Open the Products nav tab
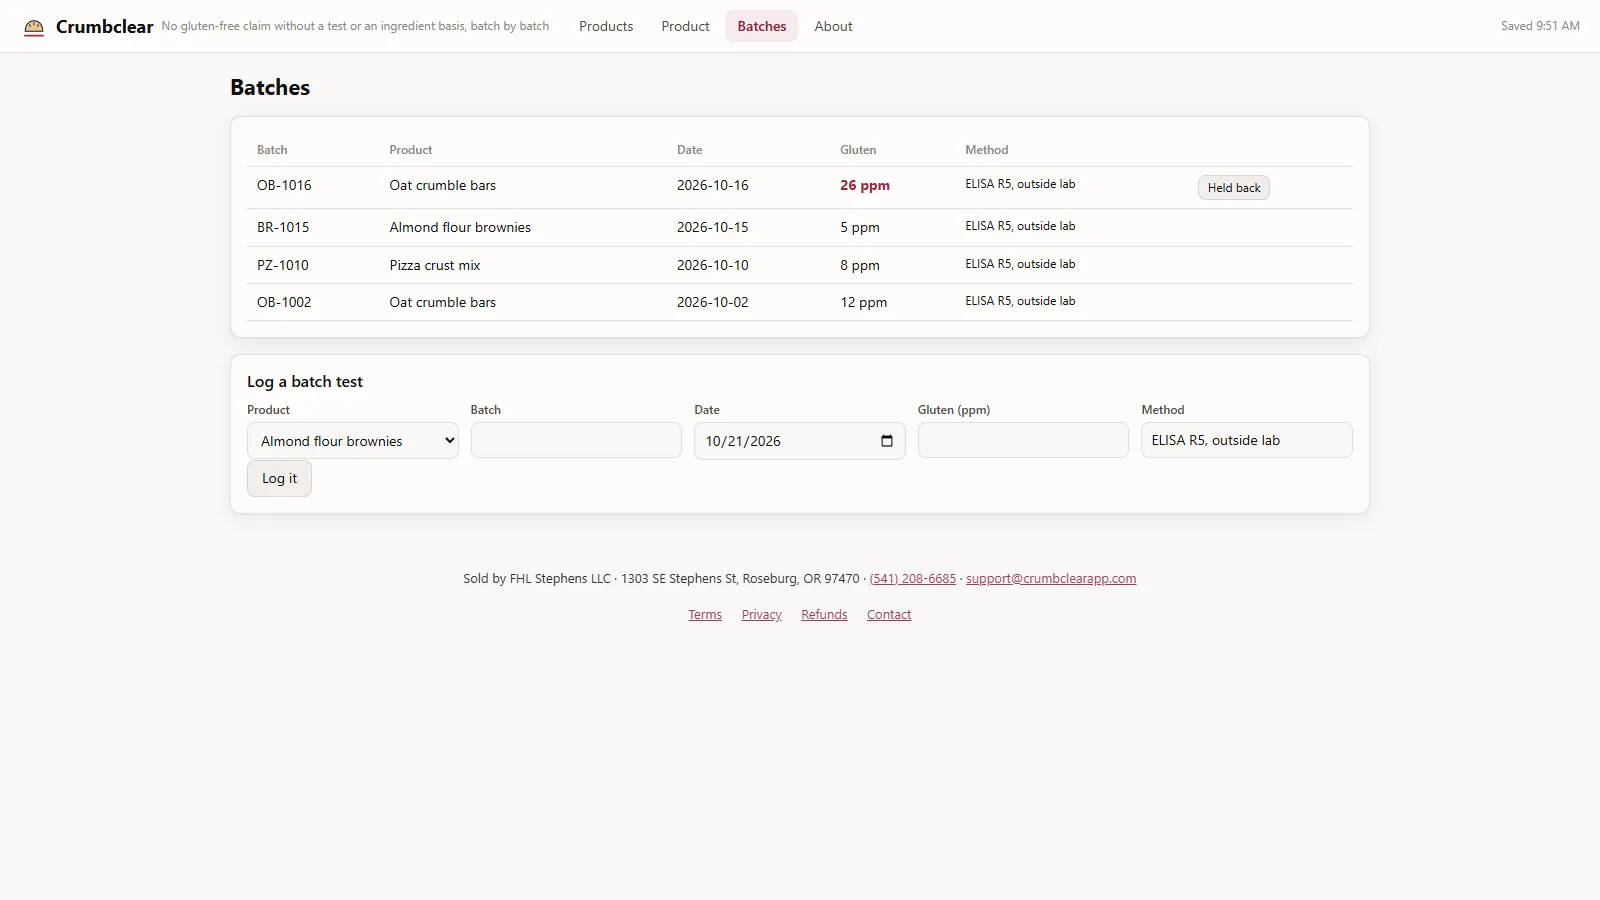 606,27
